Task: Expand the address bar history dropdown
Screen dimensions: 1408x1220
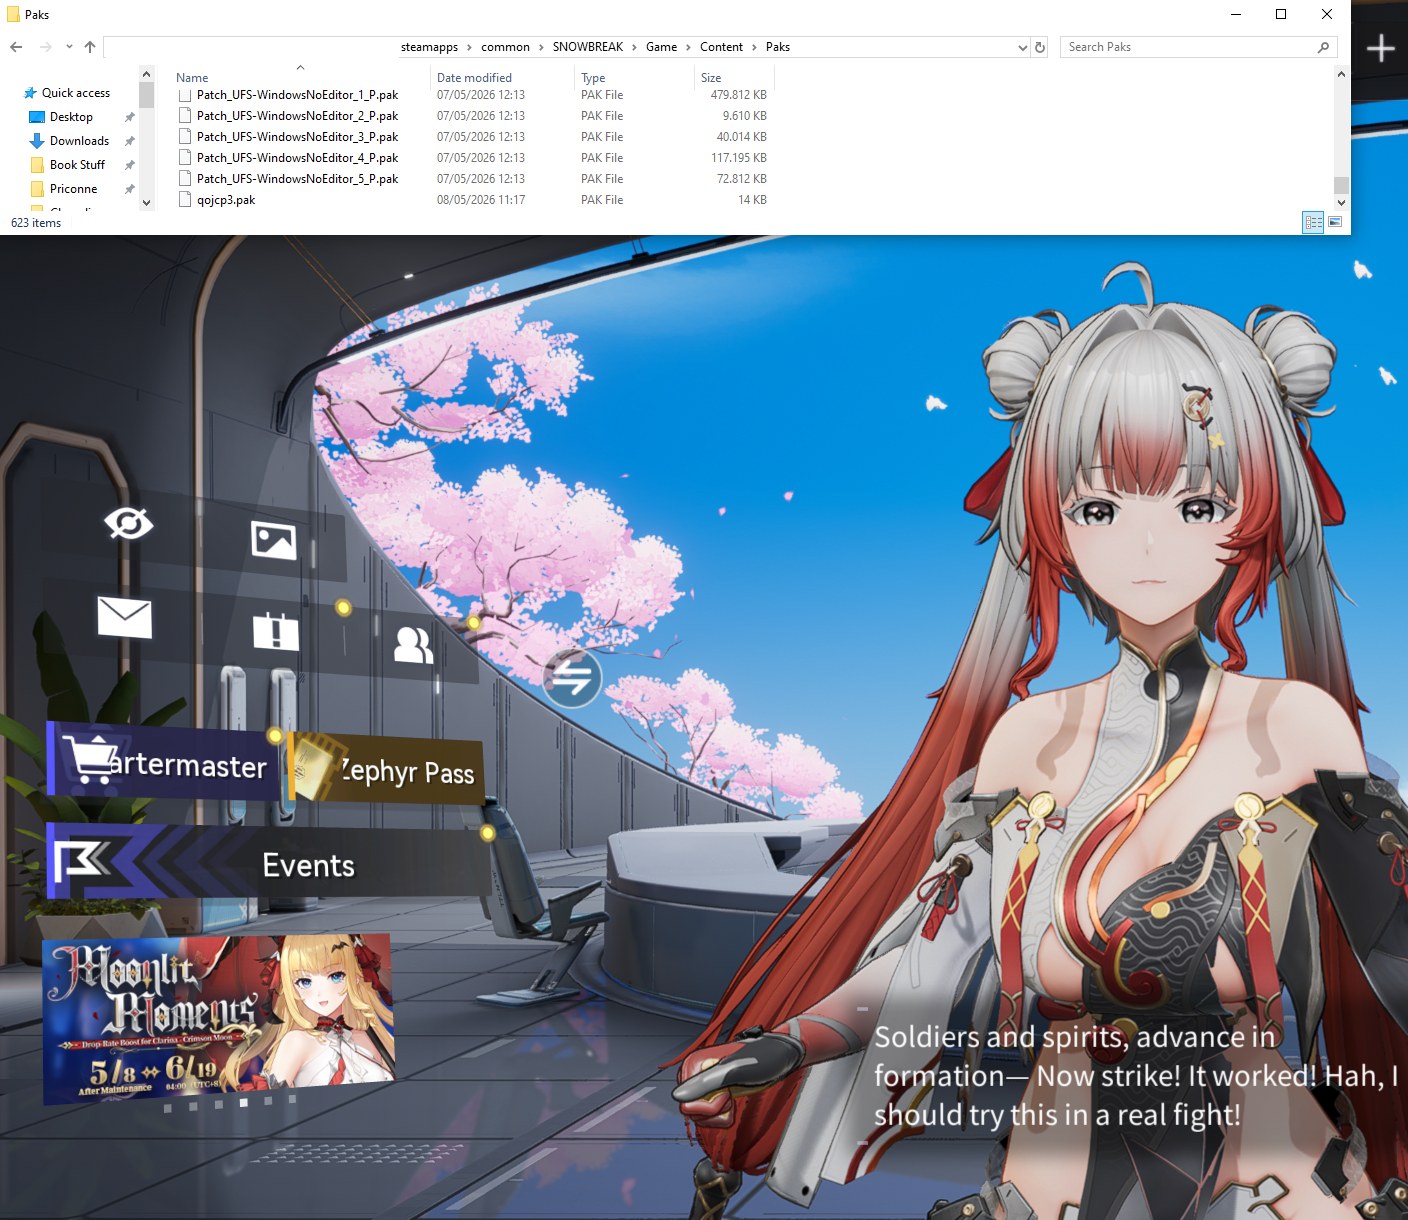Action: point(1022,47)
